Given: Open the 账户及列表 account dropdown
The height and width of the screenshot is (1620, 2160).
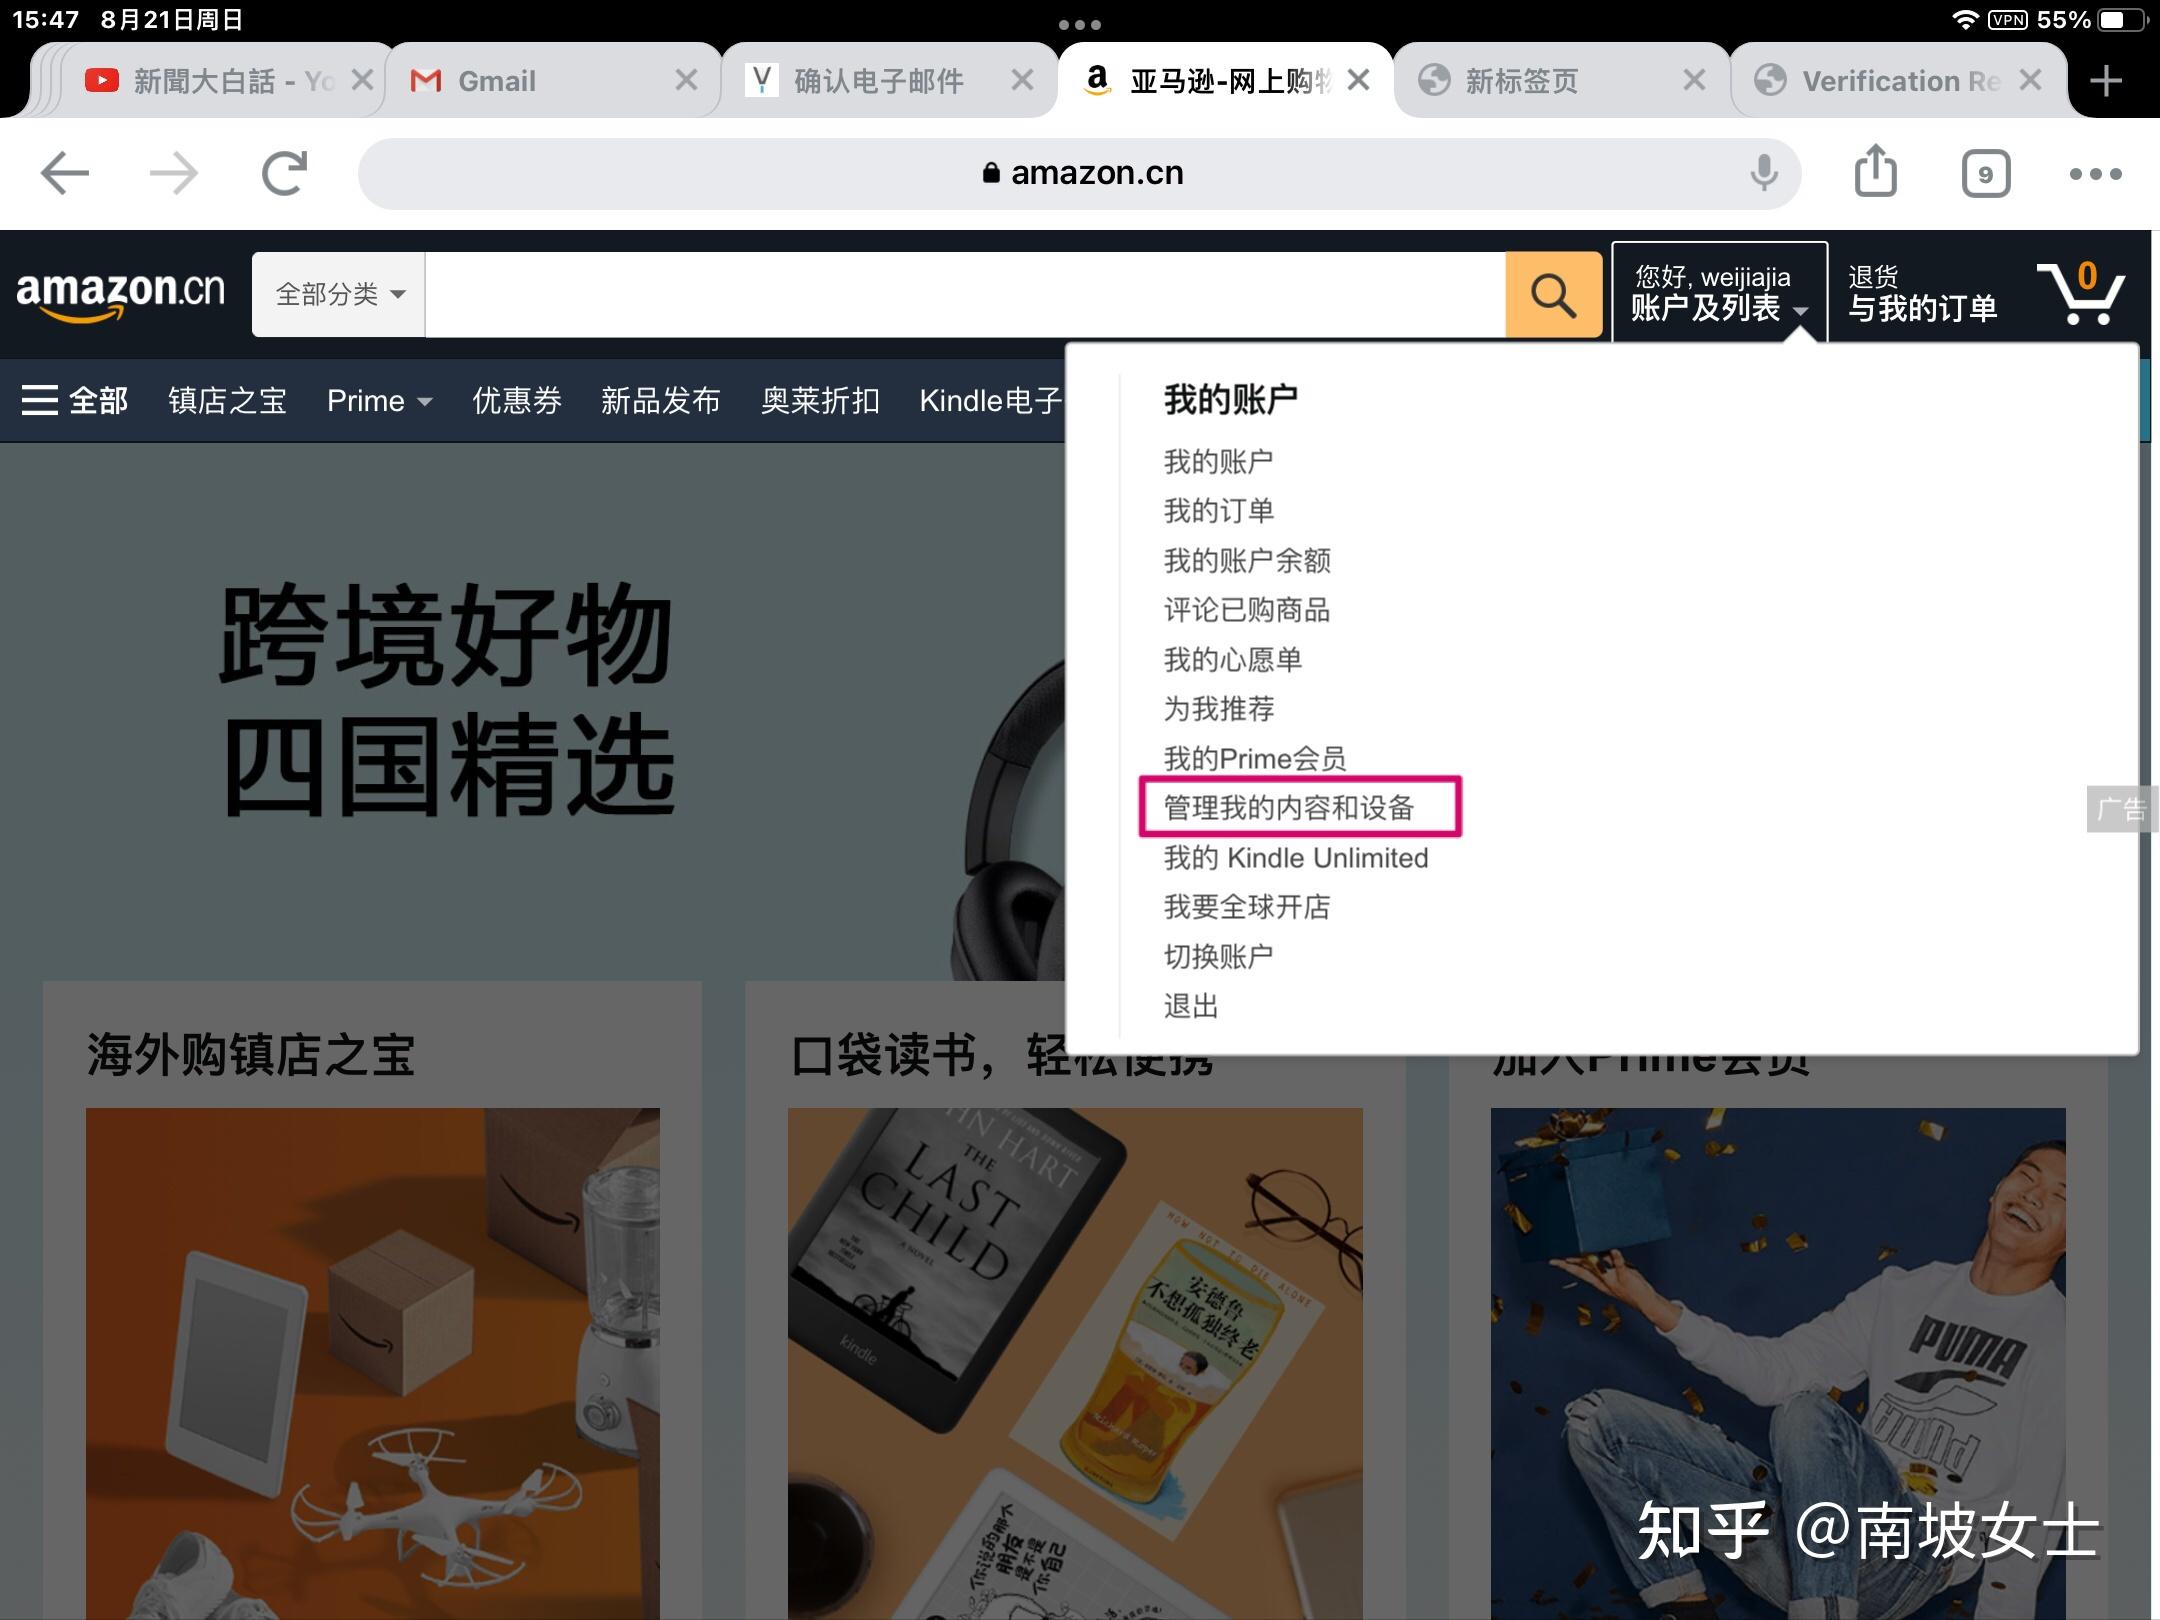Looking at the screenshot, I should (x=1718, y=293).
